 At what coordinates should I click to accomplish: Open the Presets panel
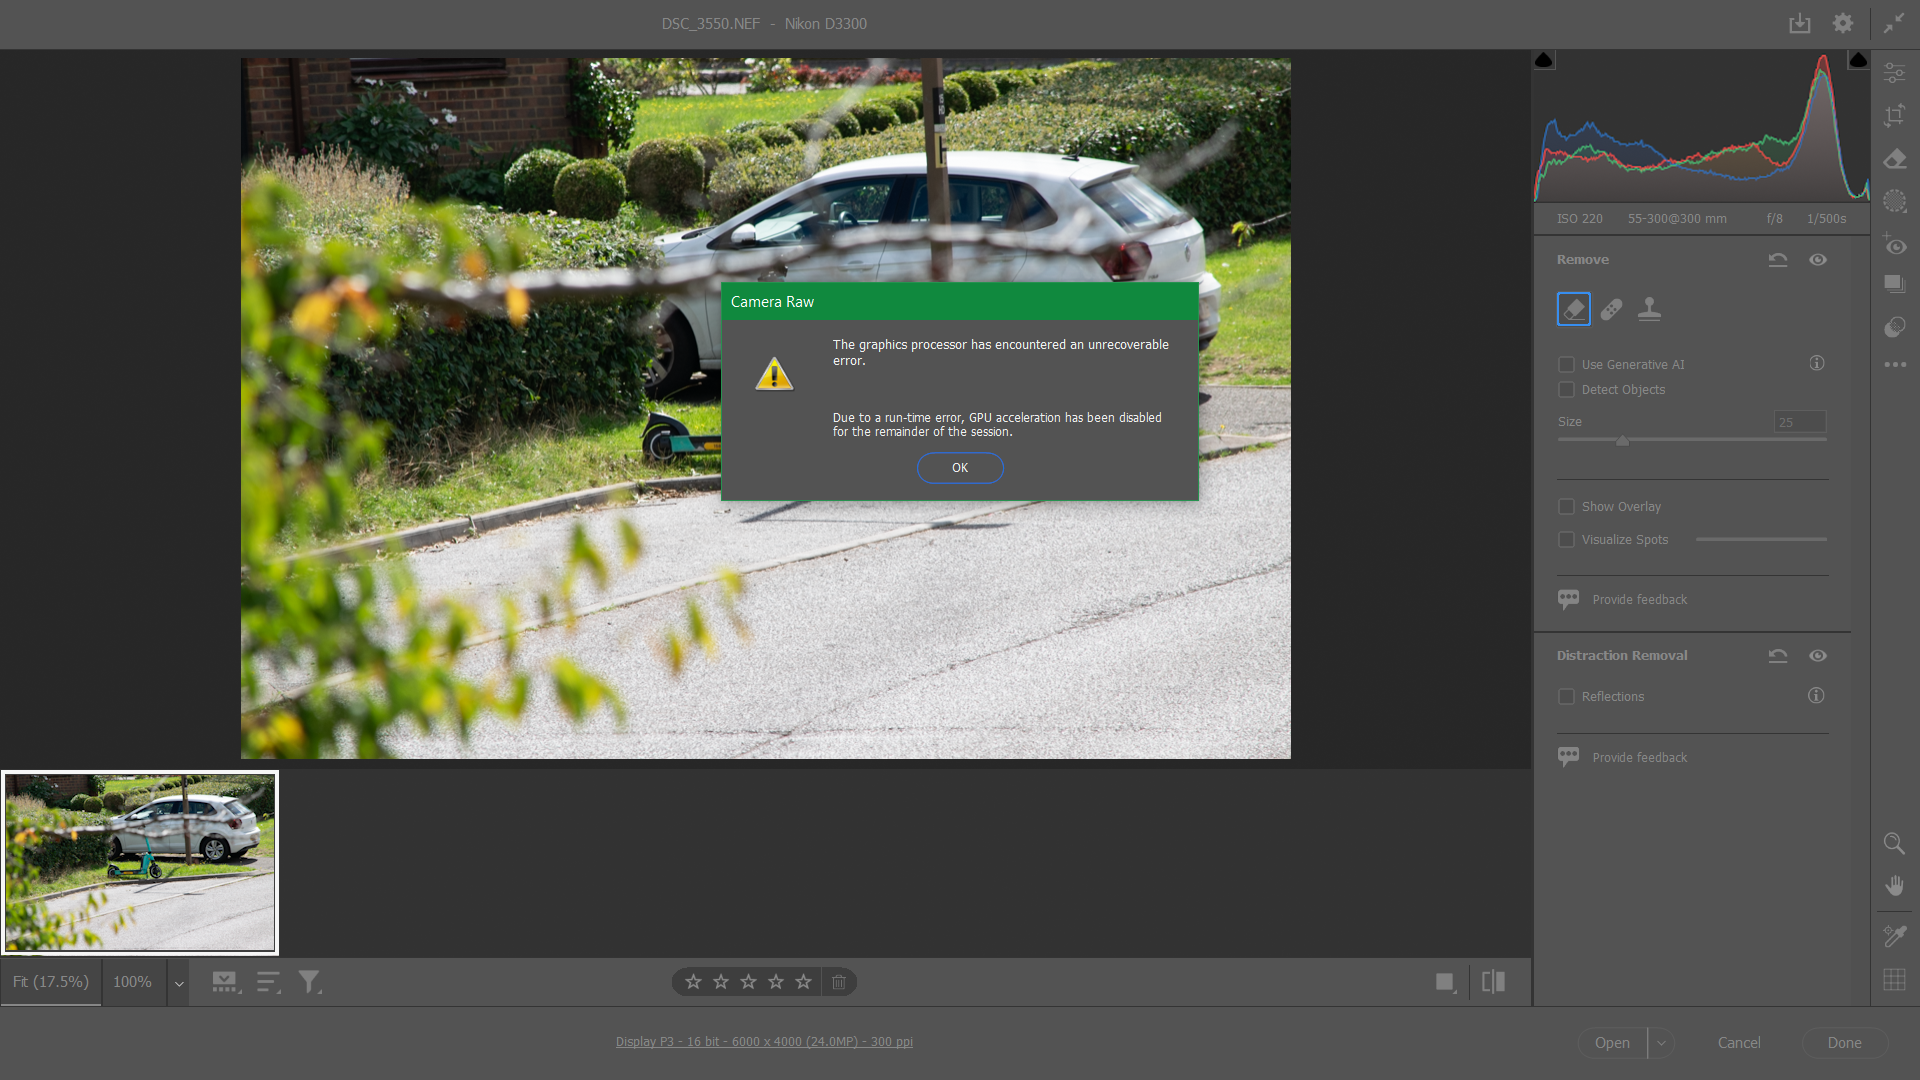(1895, 283)
